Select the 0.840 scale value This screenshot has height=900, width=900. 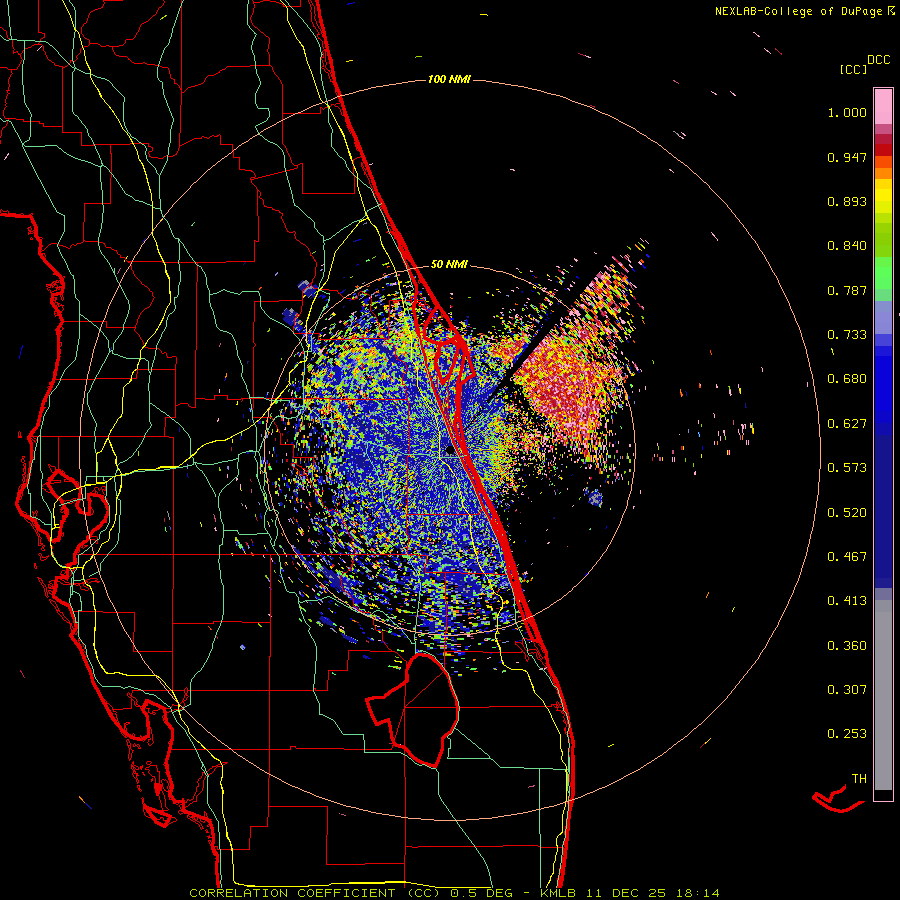click(x=847, y=246)
